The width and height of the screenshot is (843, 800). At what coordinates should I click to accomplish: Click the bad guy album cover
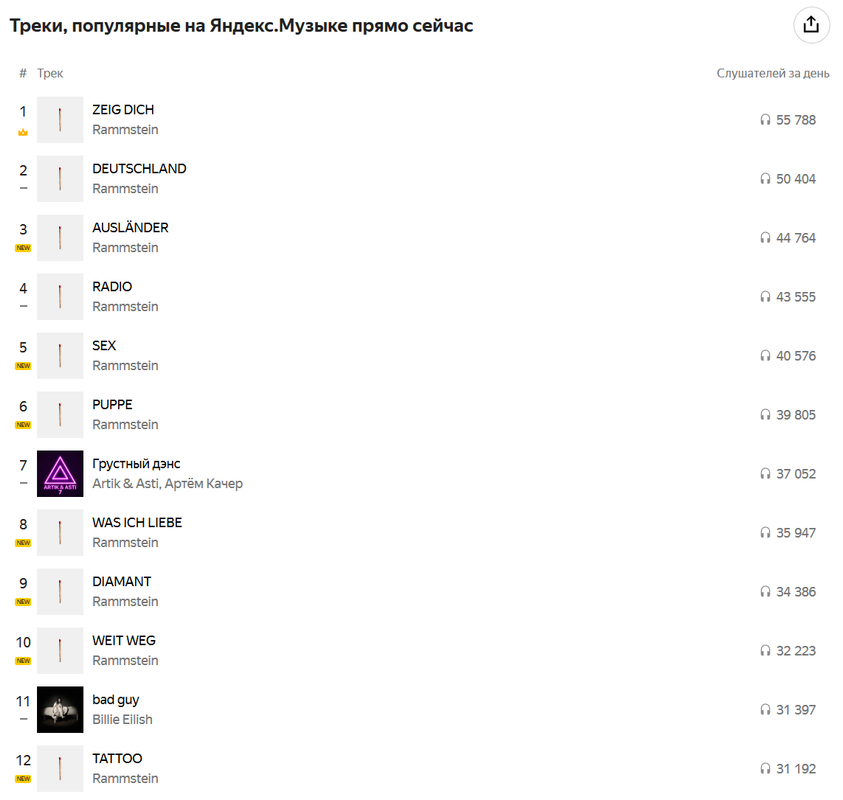pos(60,710)
